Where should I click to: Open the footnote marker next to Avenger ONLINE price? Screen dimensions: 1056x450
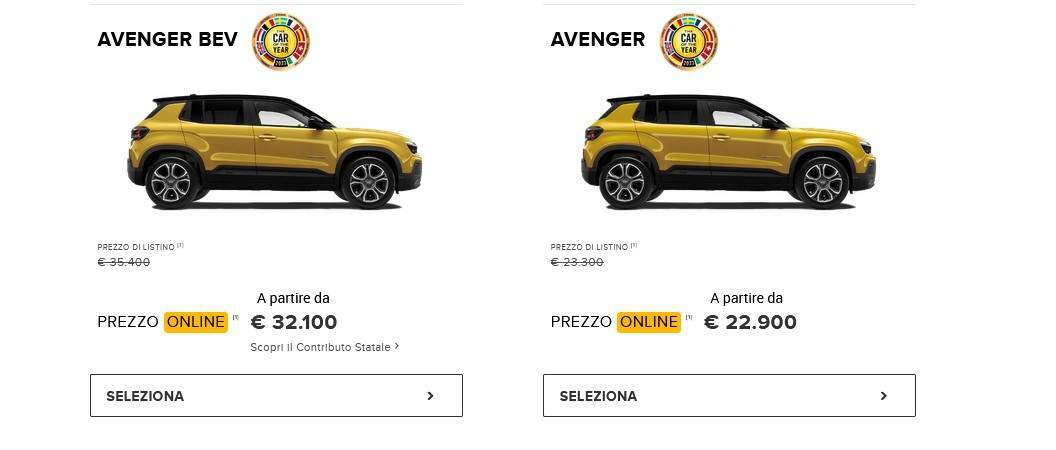click(x=689, y=317)
